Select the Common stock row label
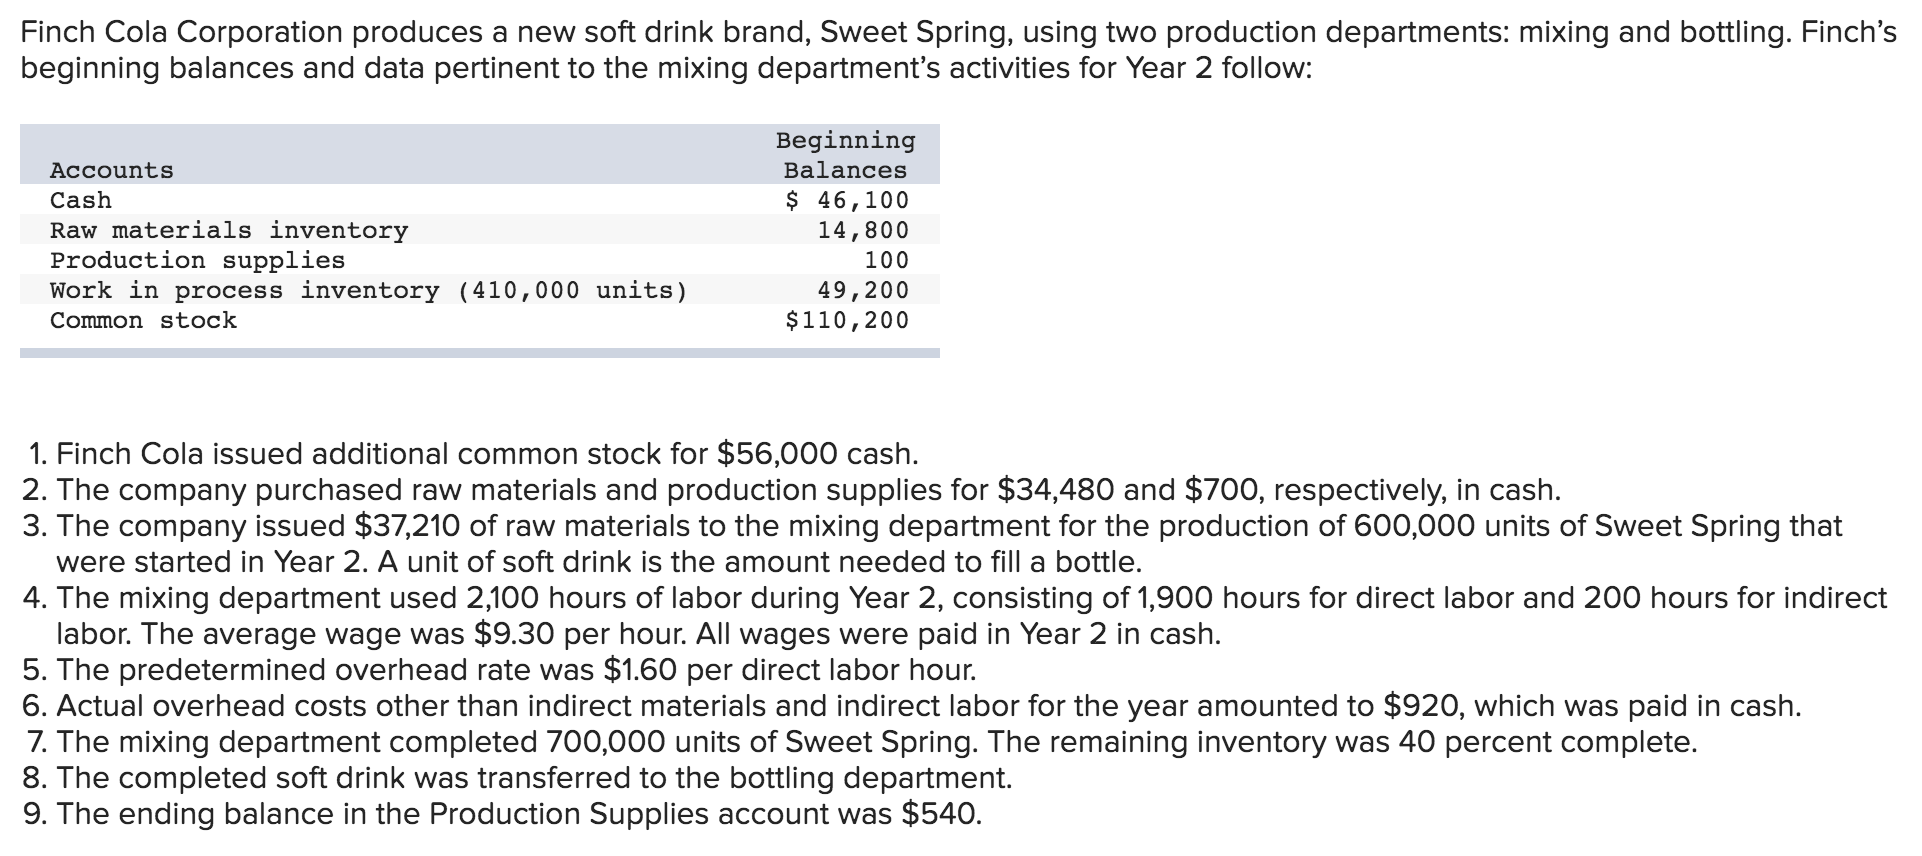1922x856 pixels. (143, 321)
